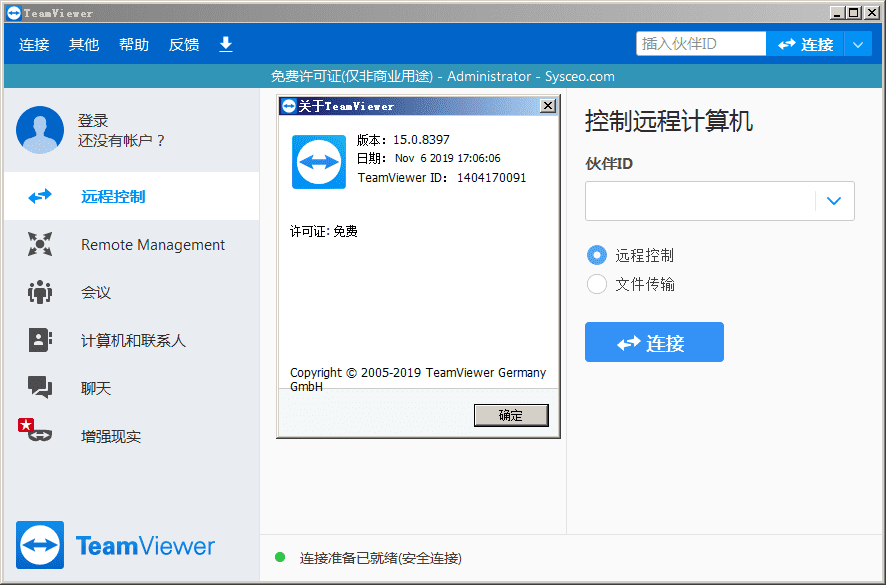
Task: Minimize the TeamViewer main window
Action: tap(837, 12)
